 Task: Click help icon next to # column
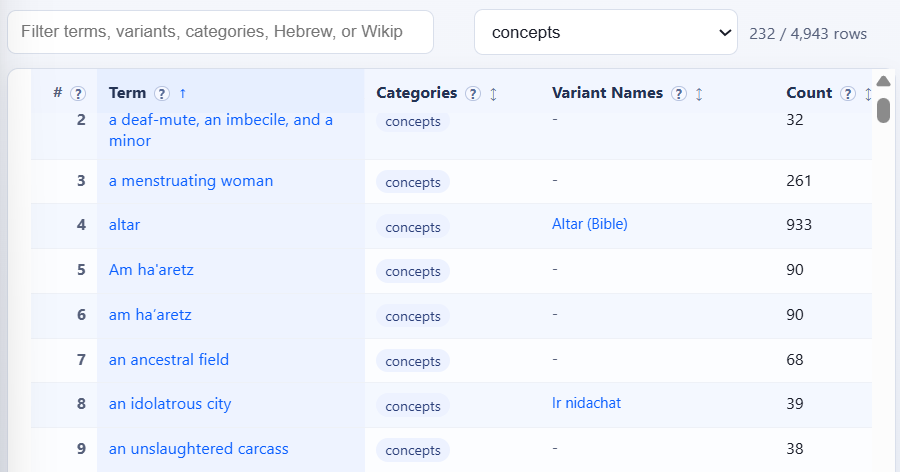[77, 93]
